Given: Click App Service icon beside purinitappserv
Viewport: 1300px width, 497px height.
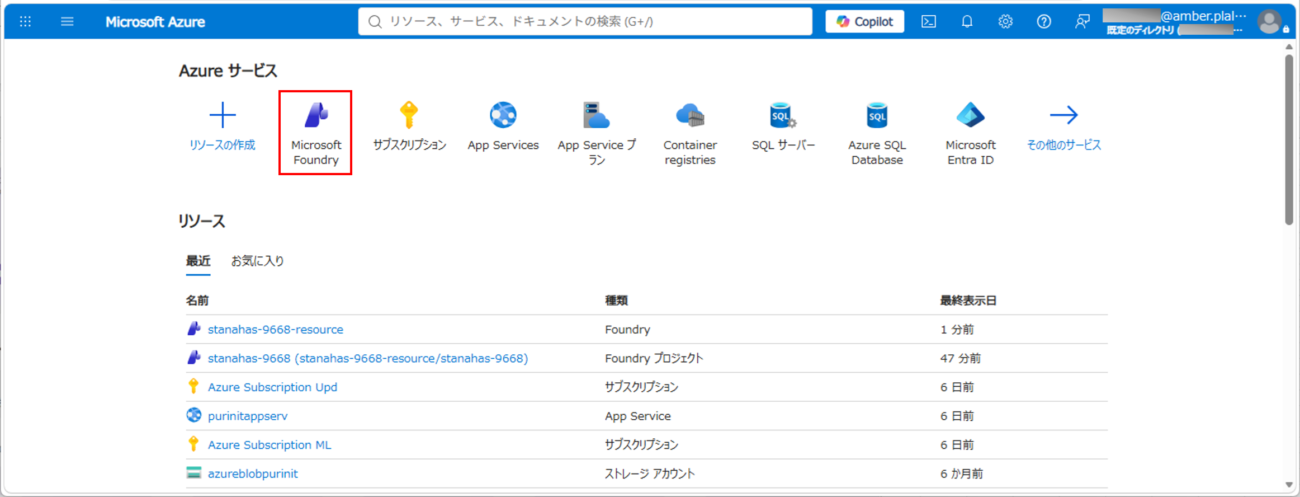Looking at the screenshot, I should (x=194, y=416).
